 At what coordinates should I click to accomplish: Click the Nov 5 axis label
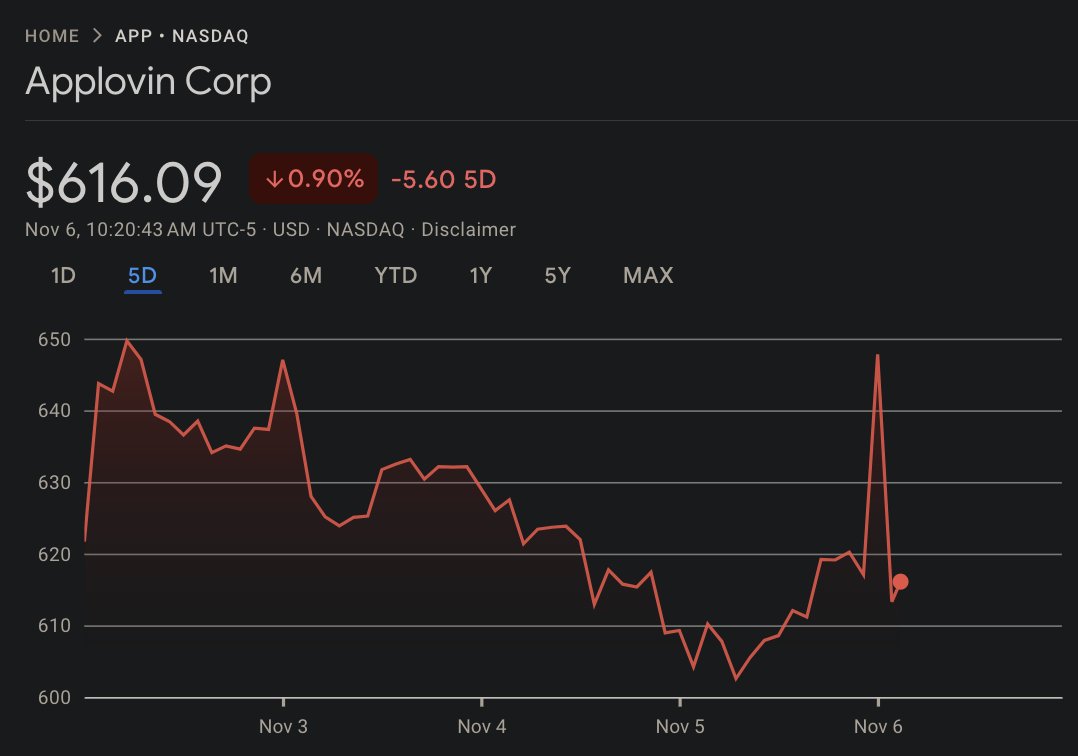click(681, 727)
